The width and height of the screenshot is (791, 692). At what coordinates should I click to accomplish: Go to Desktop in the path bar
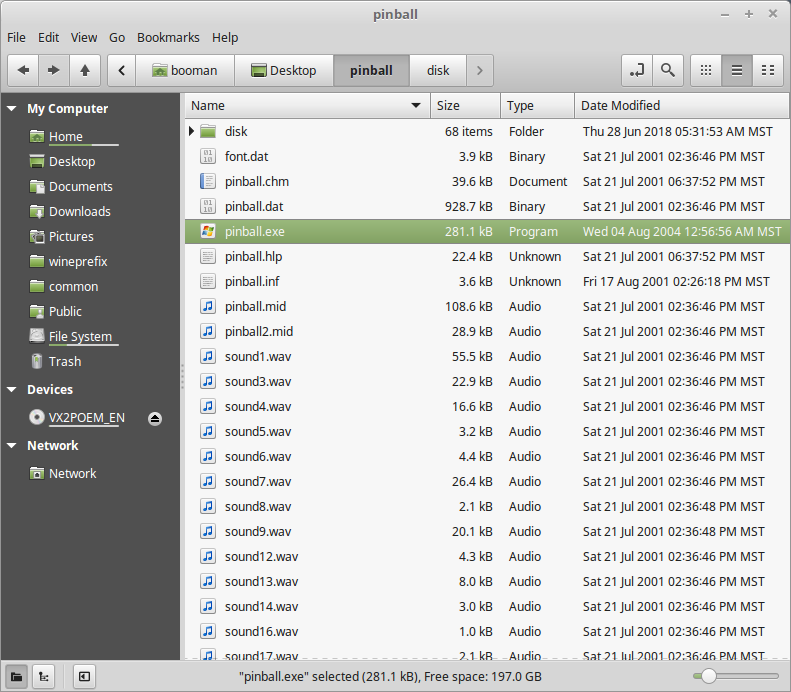[284, 70]
